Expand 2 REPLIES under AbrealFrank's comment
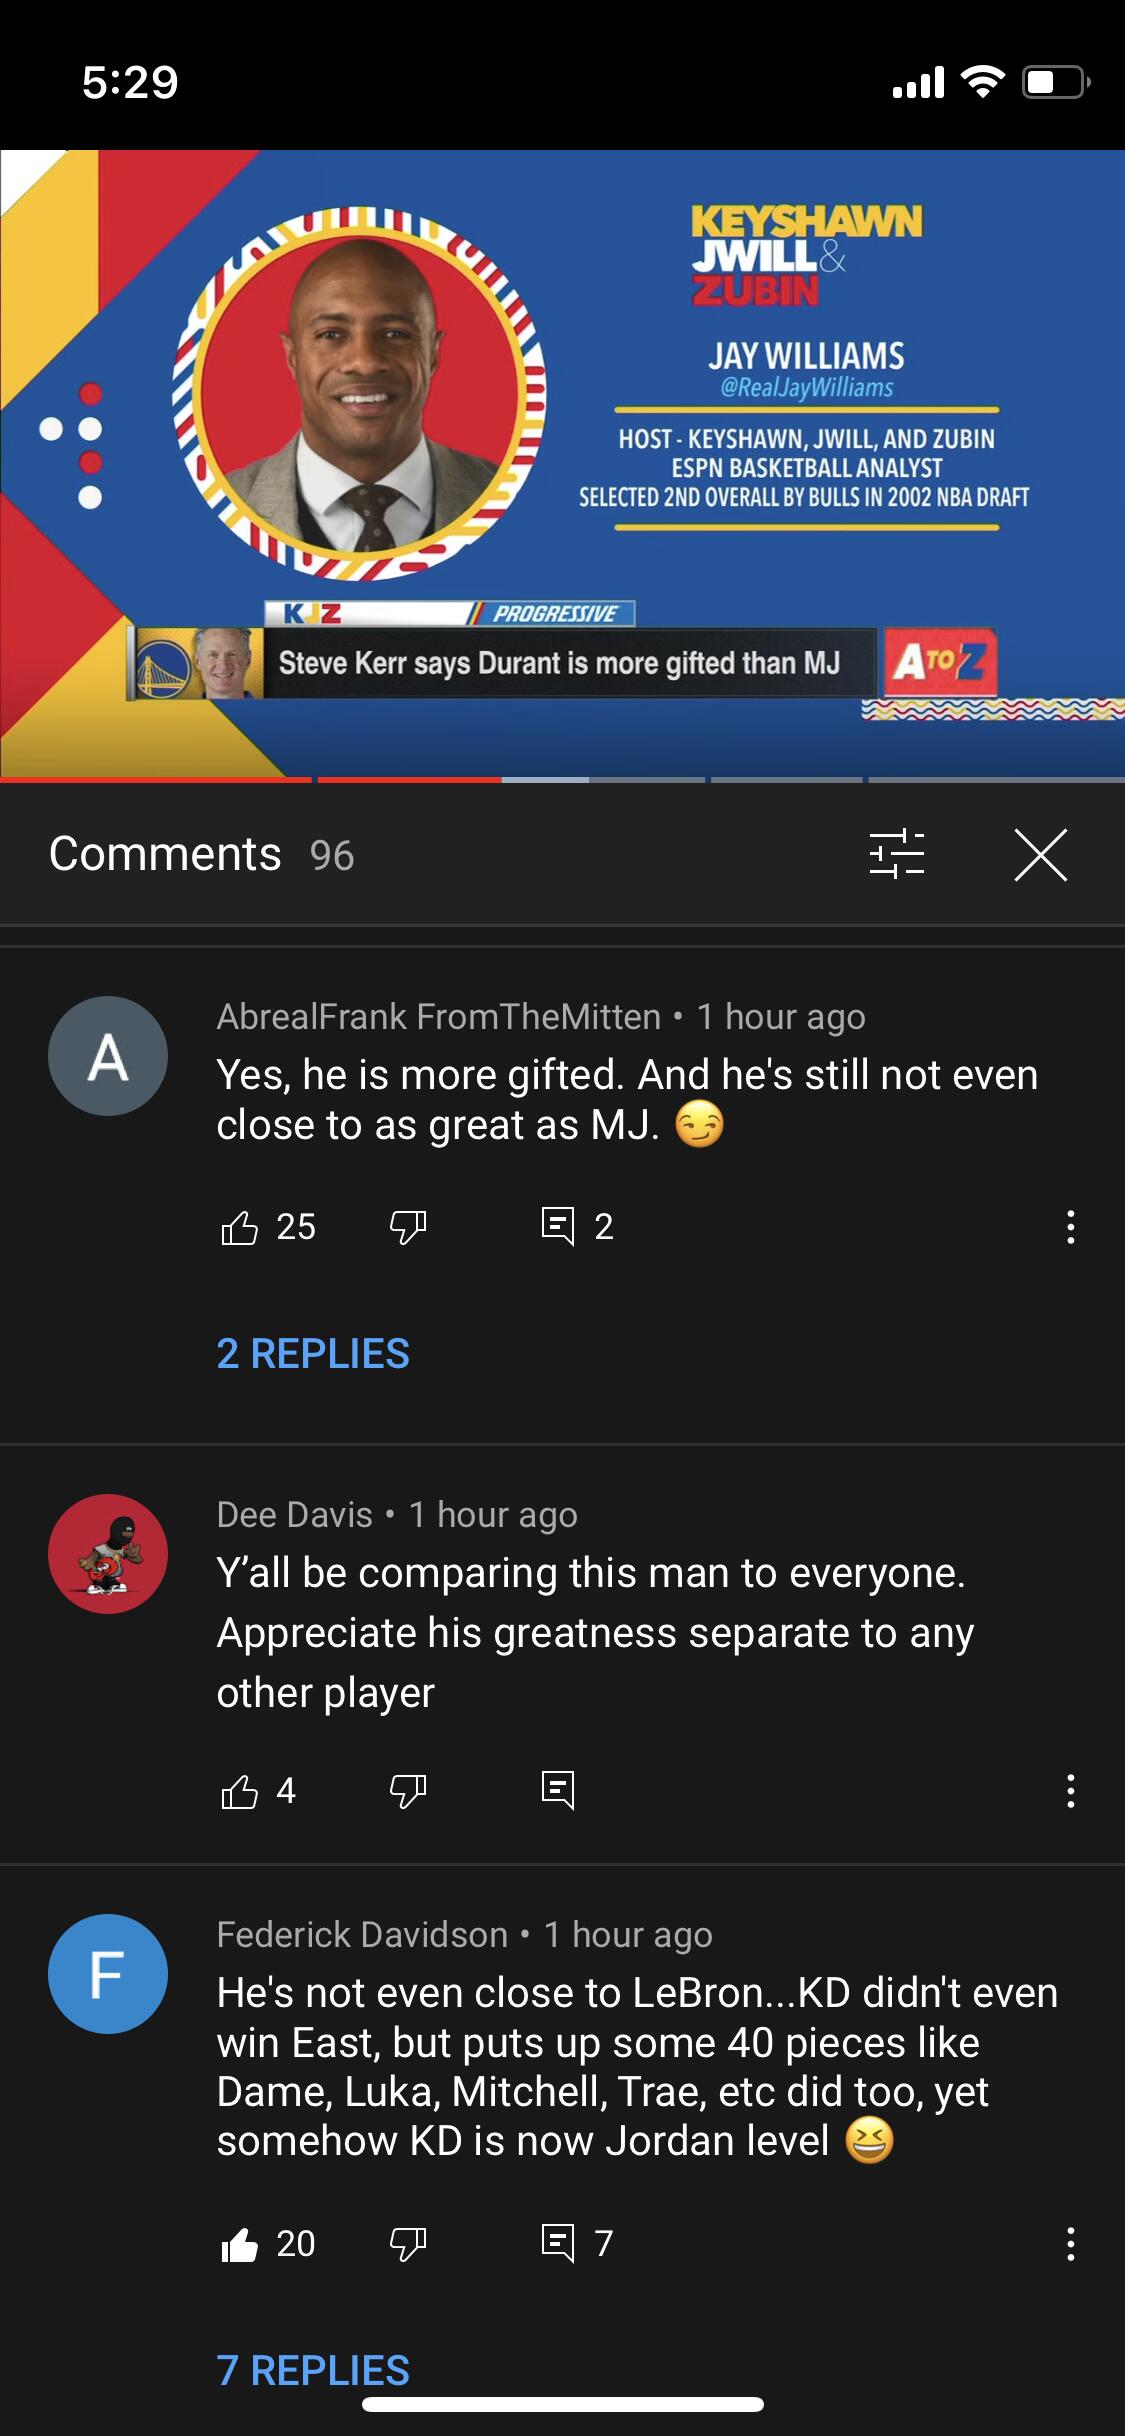This screenshot has width=1125, height=2436. pyautogui.click(x=313, y=1353)
